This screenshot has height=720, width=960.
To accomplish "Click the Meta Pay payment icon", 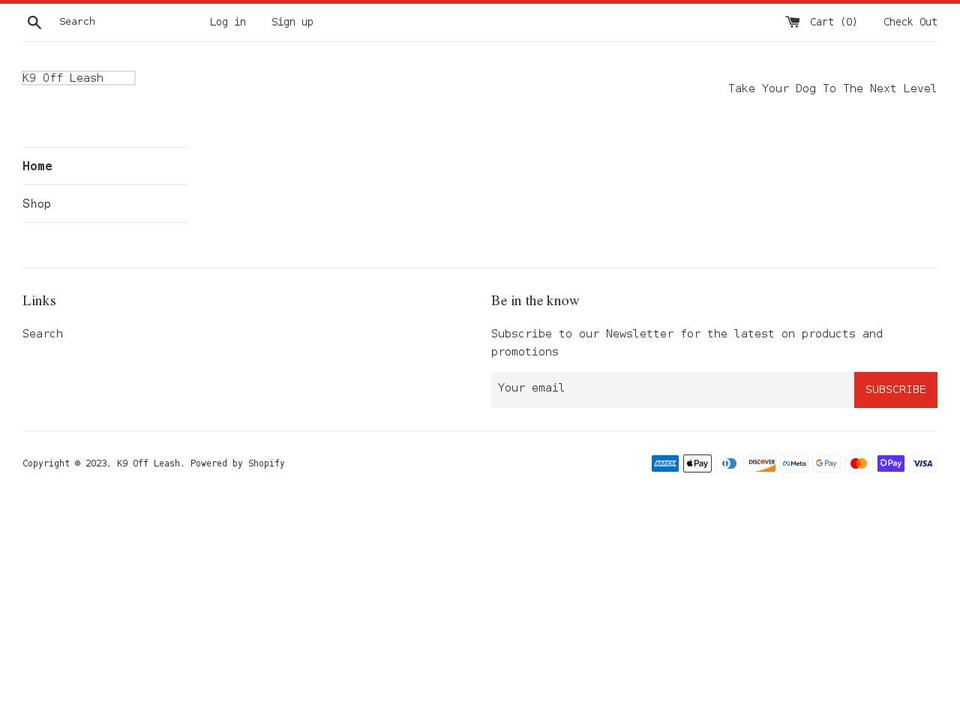I will [794, 463].
